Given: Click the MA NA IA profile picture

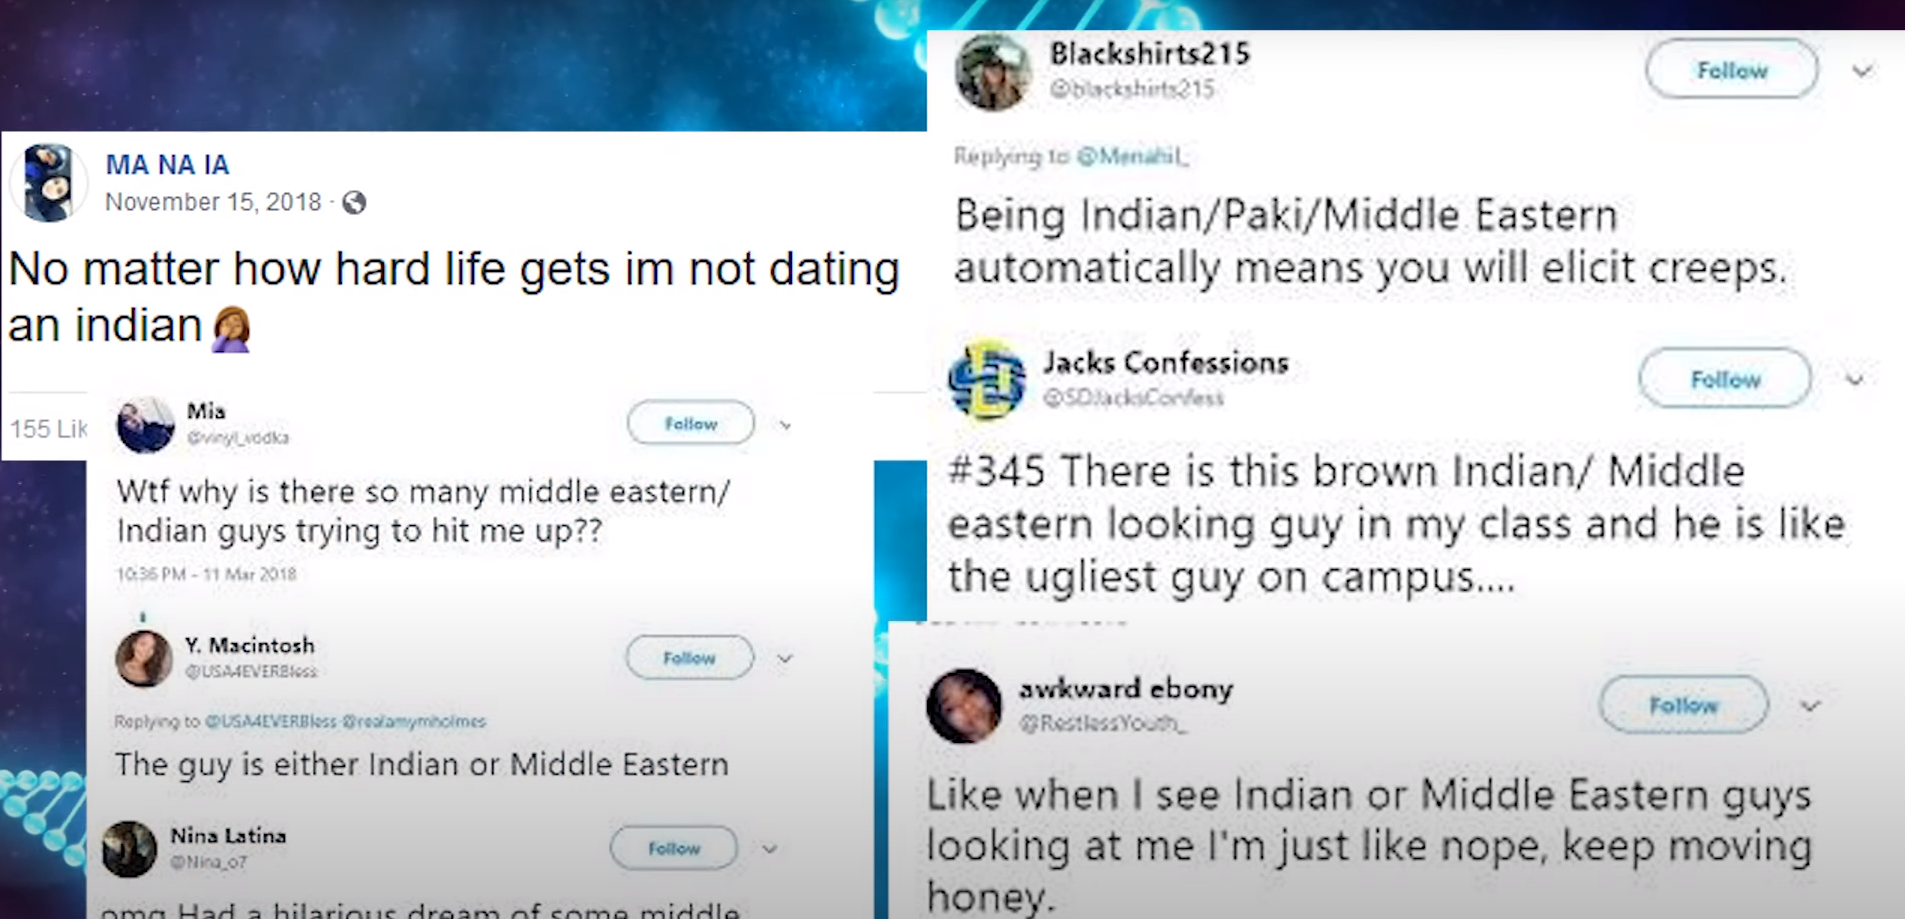Looking at the screenshot, I should (x=48, y=182).
